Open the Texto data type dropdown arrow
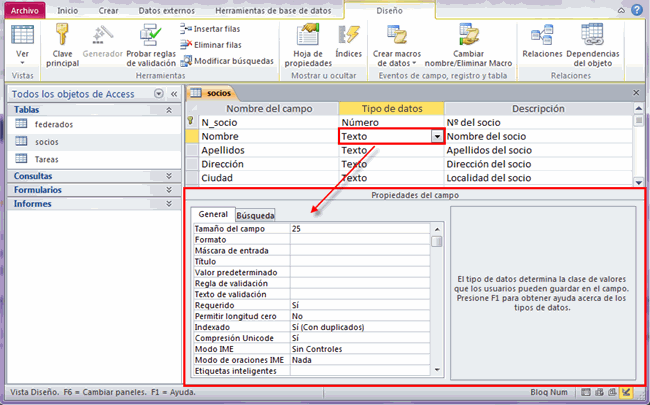This screenshot has height=405, width=650. pos(436,136)
